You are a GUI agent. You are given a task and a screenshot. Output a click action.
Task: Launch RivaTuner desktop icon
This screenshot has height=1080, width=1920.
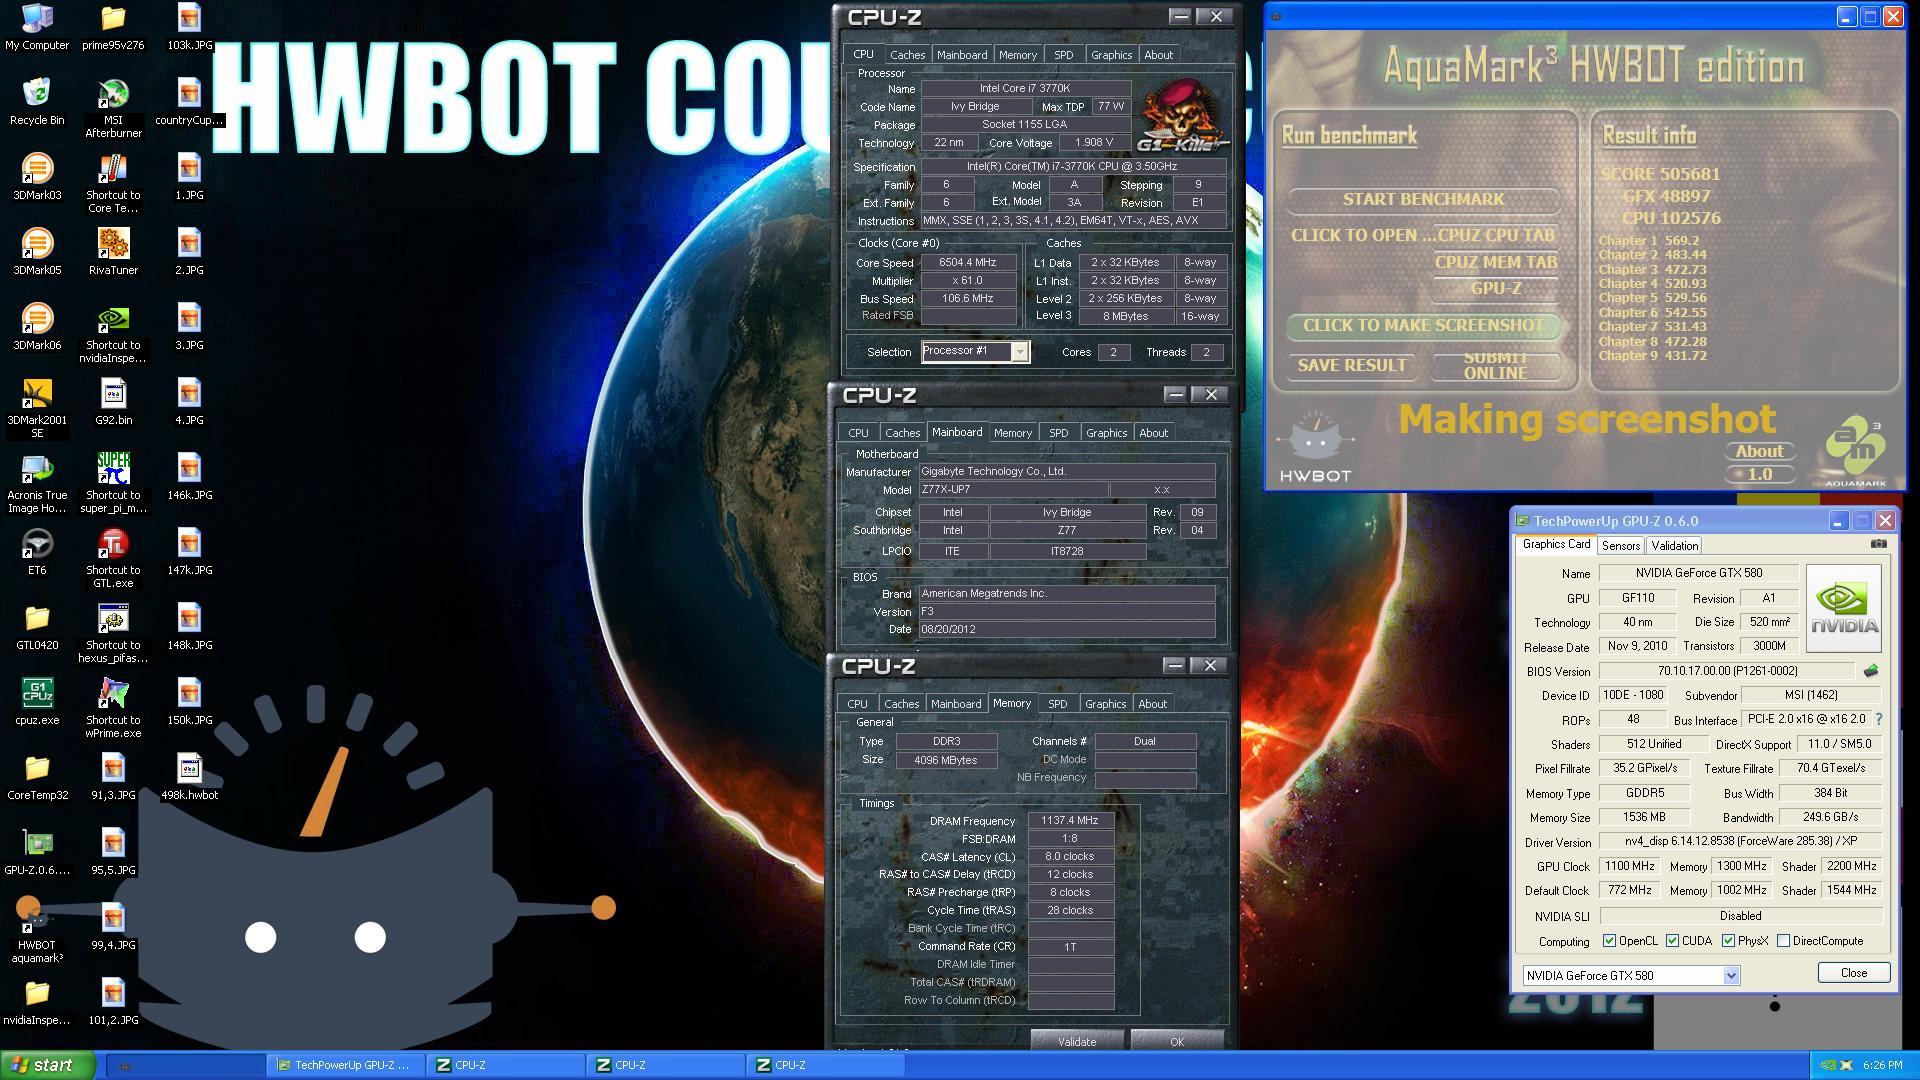pyautogui.click(x=113, y=252)
